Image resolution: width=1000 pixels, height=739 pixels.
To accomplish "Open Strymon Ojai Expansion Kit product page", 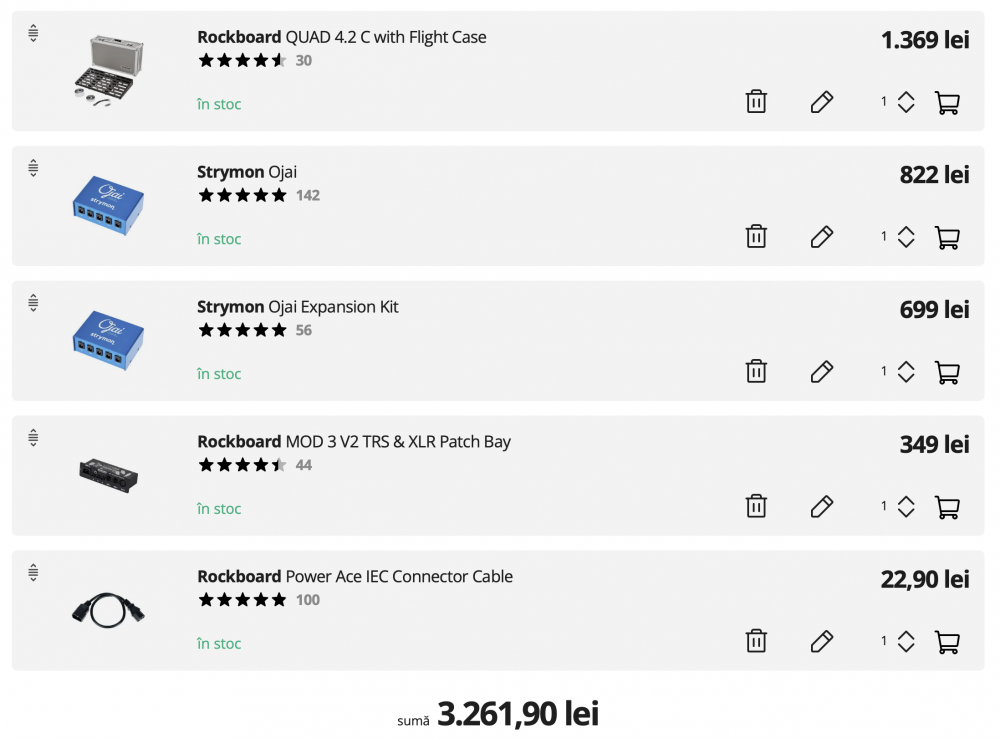I will [297, 307].
